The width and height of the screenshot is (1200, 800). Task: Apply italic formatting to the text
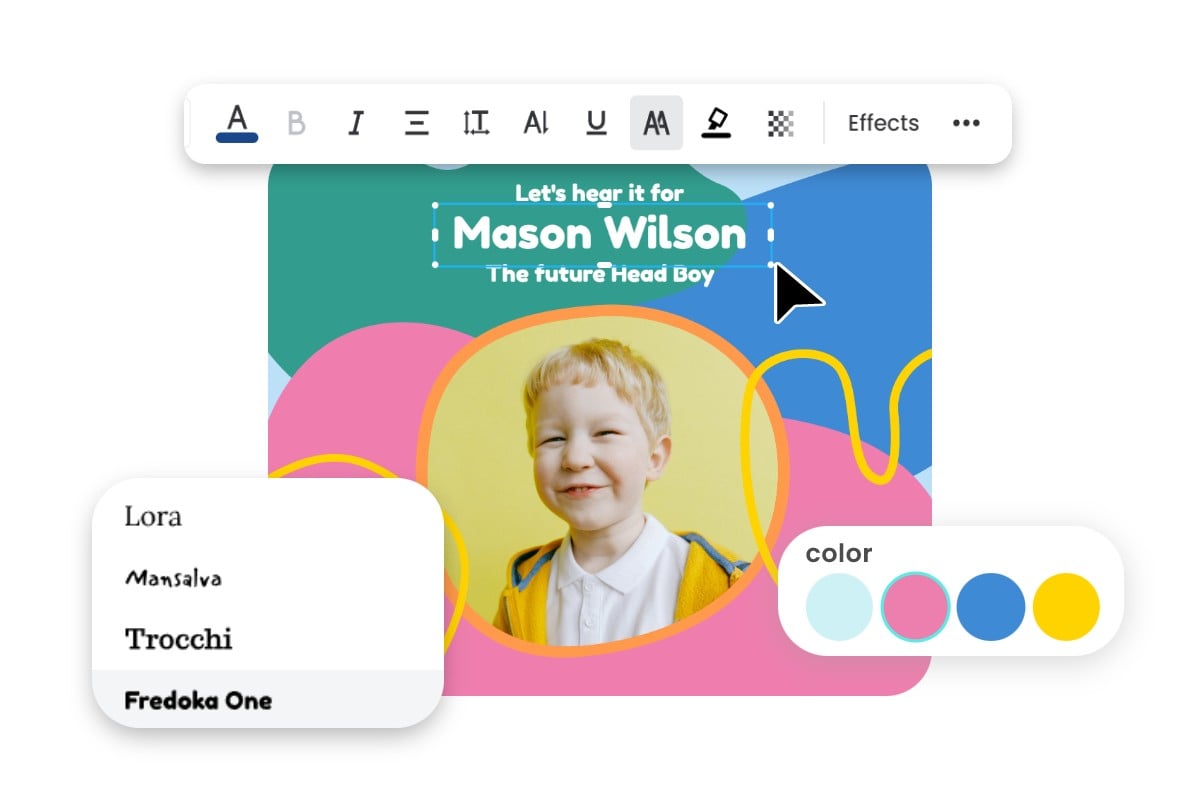pos(355,122)
